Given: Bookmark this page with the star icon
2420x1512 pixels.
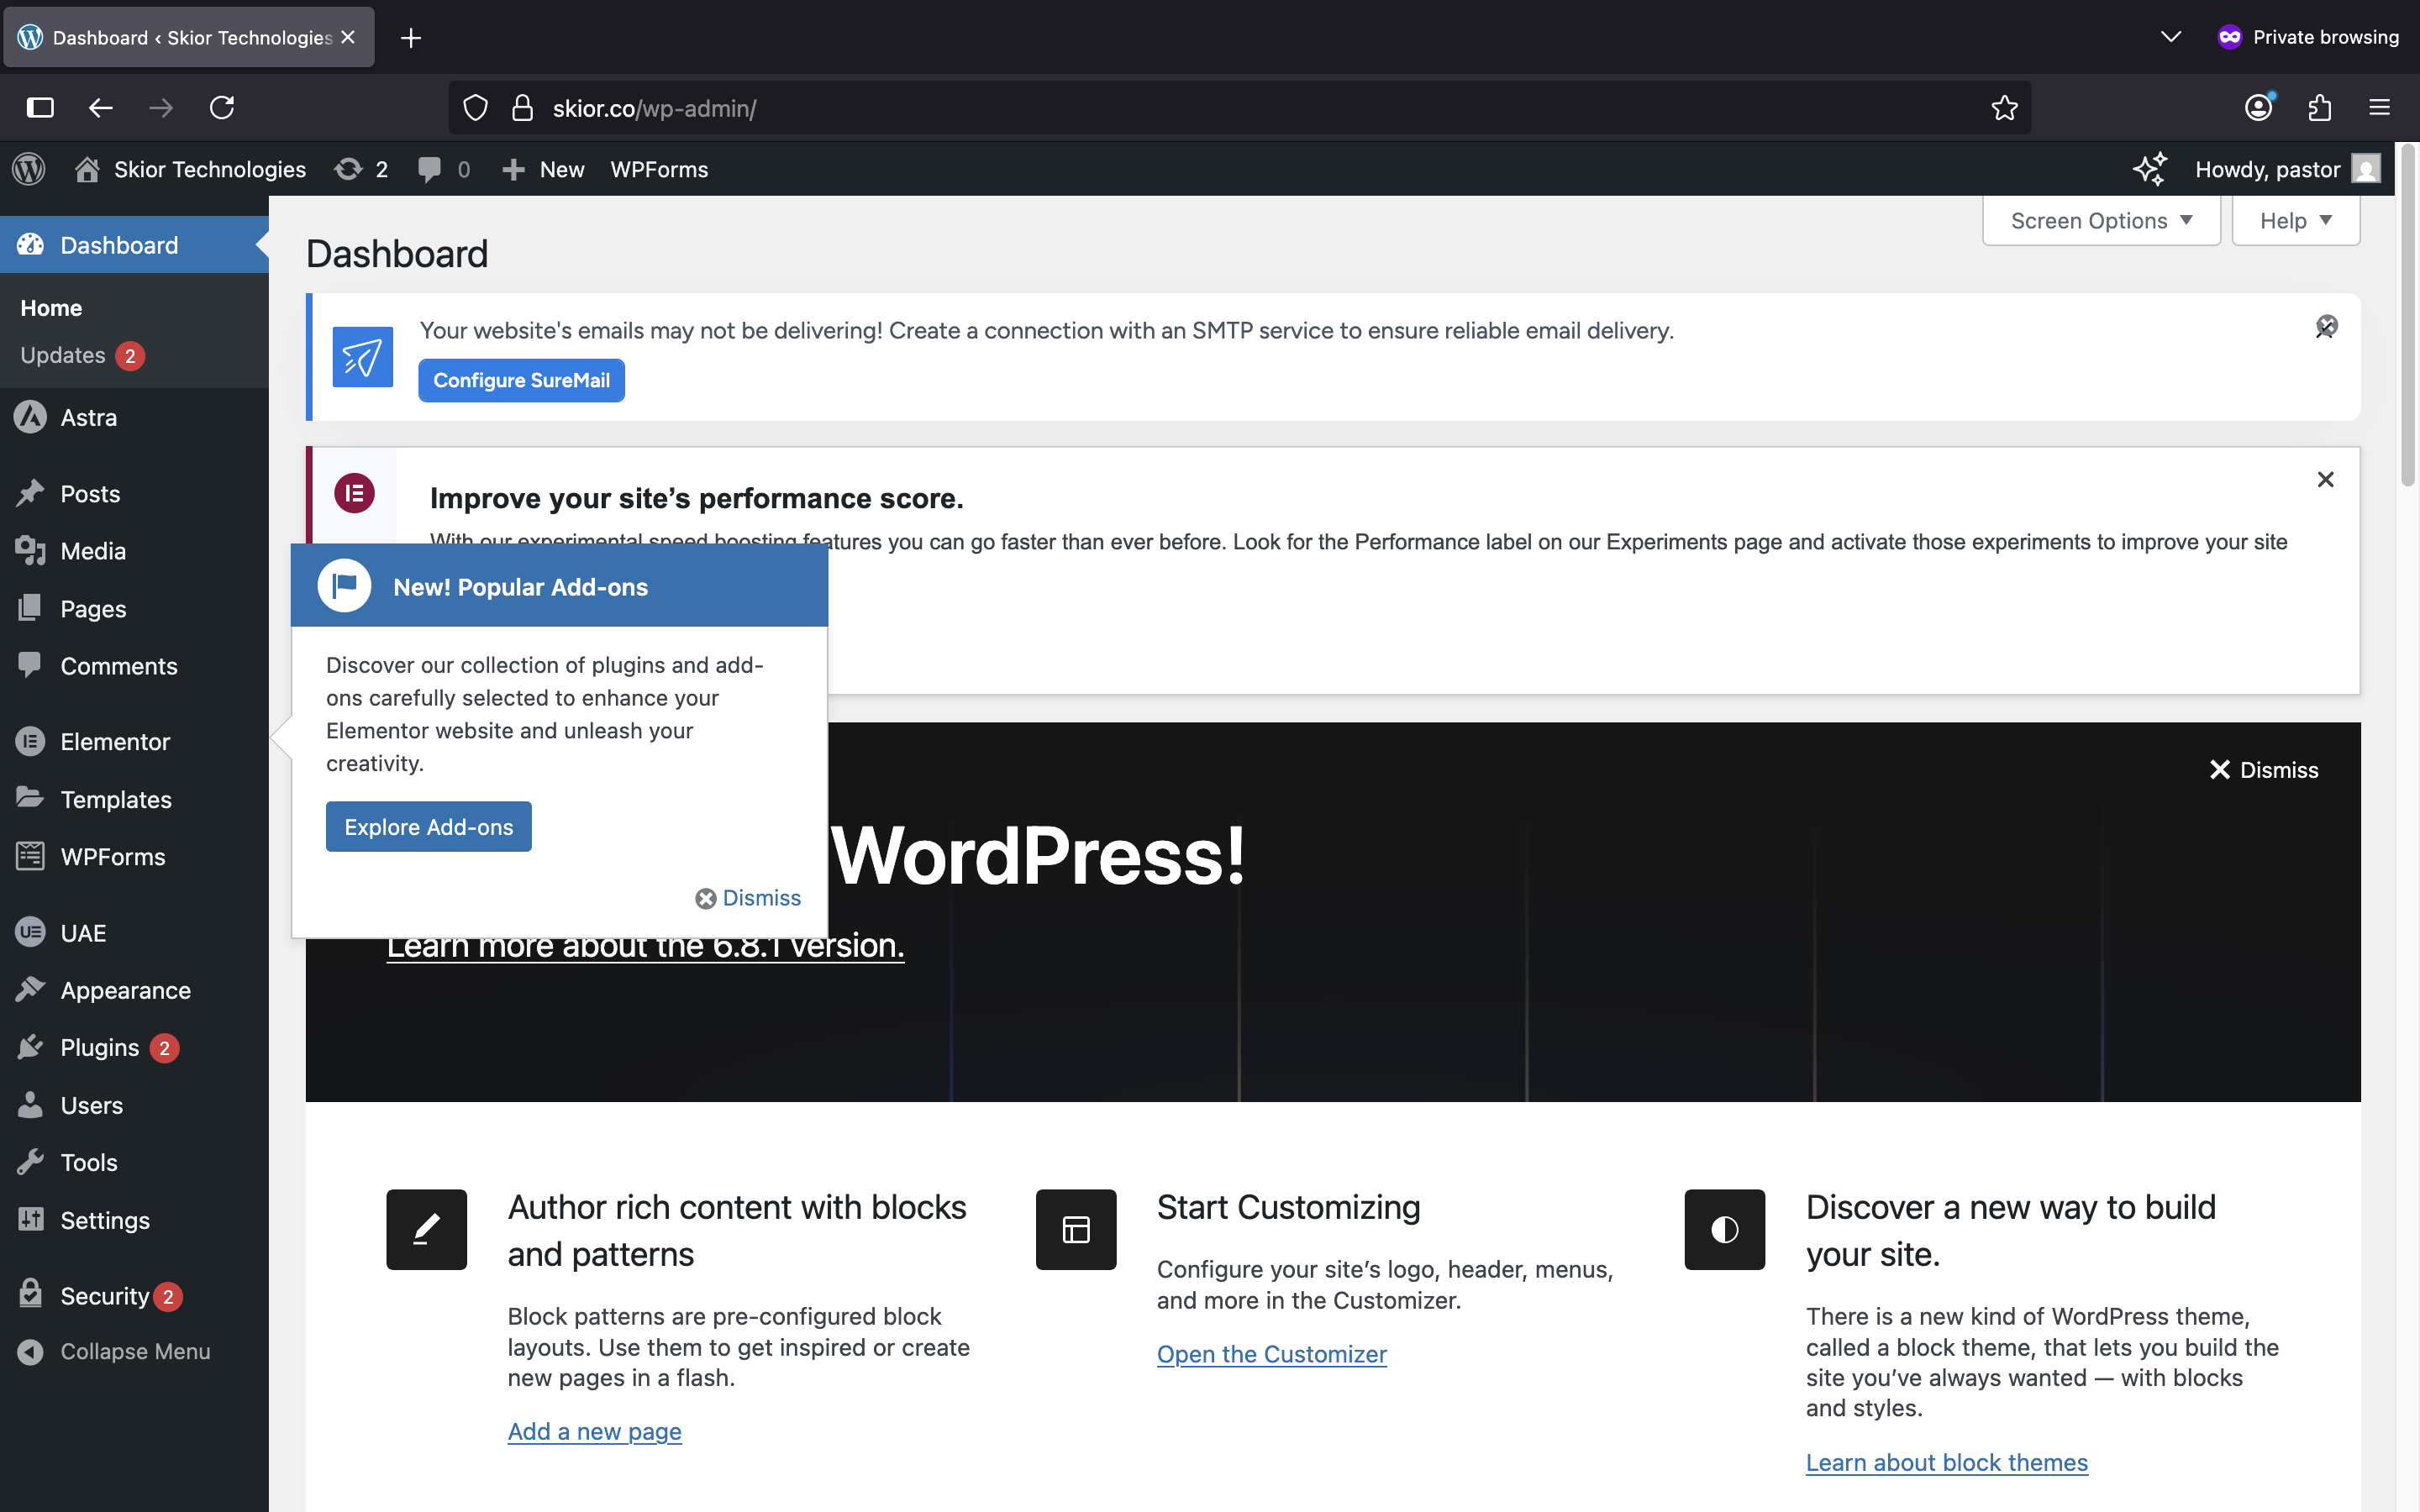Looking at the screenshot, I should [x=2004, y=108].
